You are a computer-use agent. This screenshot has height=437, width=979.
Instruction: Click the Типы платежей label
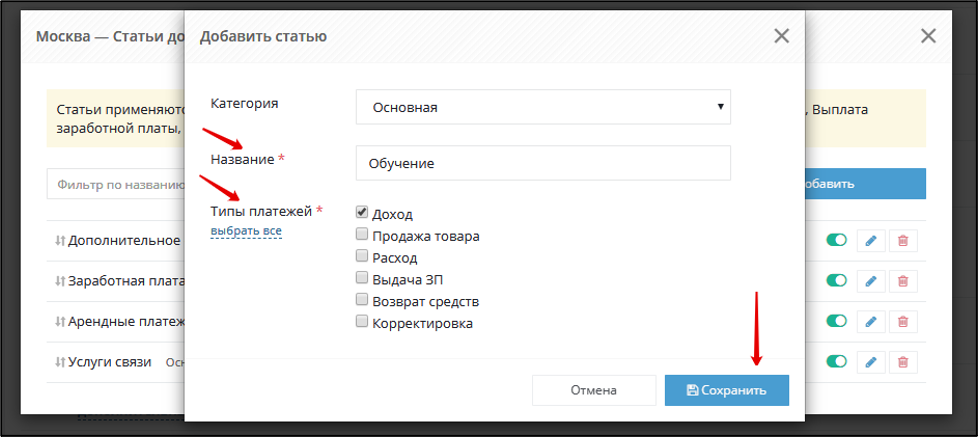click(260, 212)
